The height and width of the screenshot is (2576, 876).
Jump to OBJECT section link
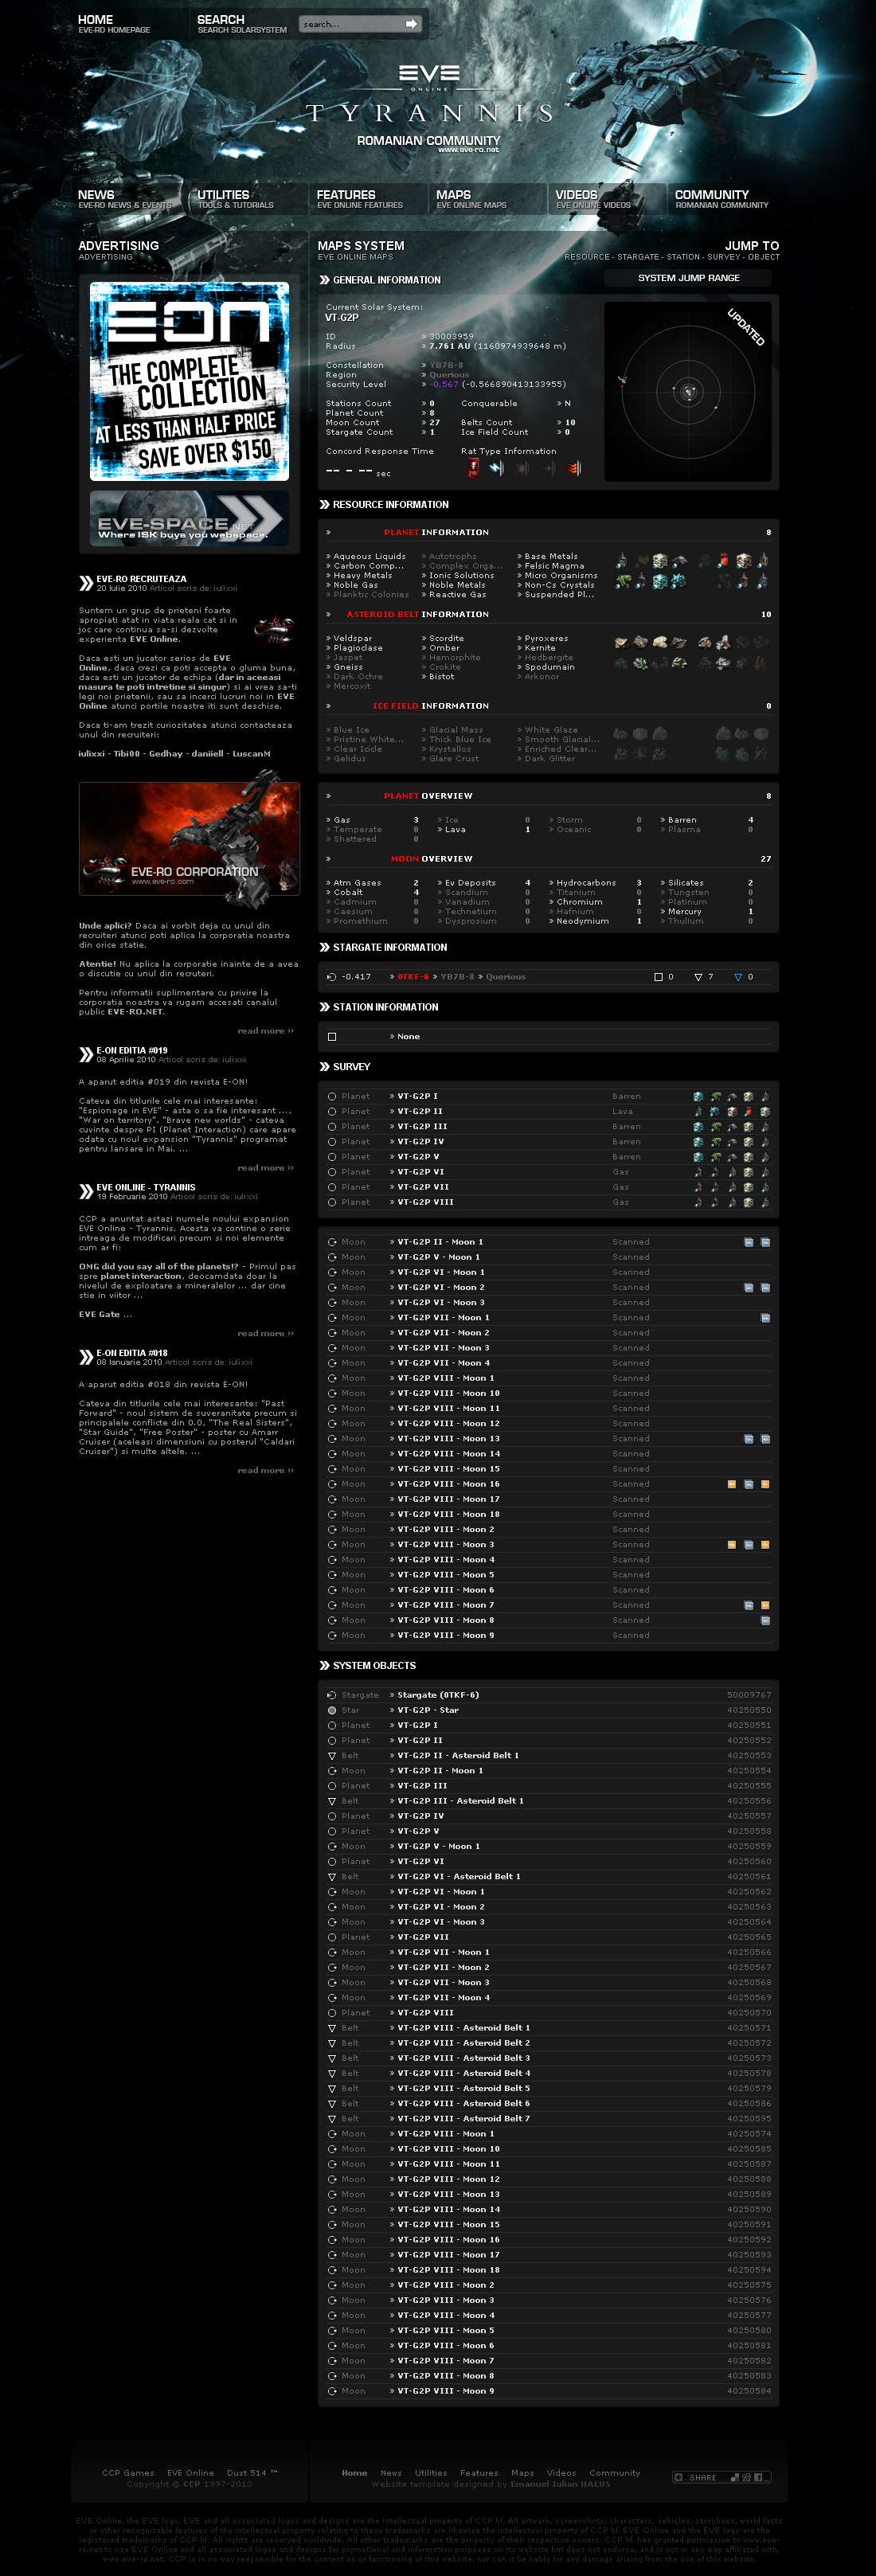pos(763,257)
